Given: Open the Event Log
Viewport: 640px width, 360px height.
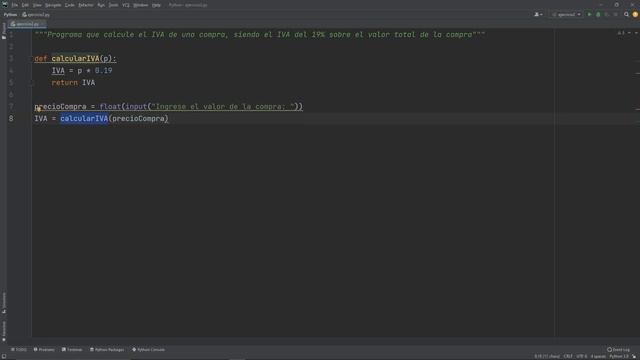Looking at the screenshot, I should 618,350.
